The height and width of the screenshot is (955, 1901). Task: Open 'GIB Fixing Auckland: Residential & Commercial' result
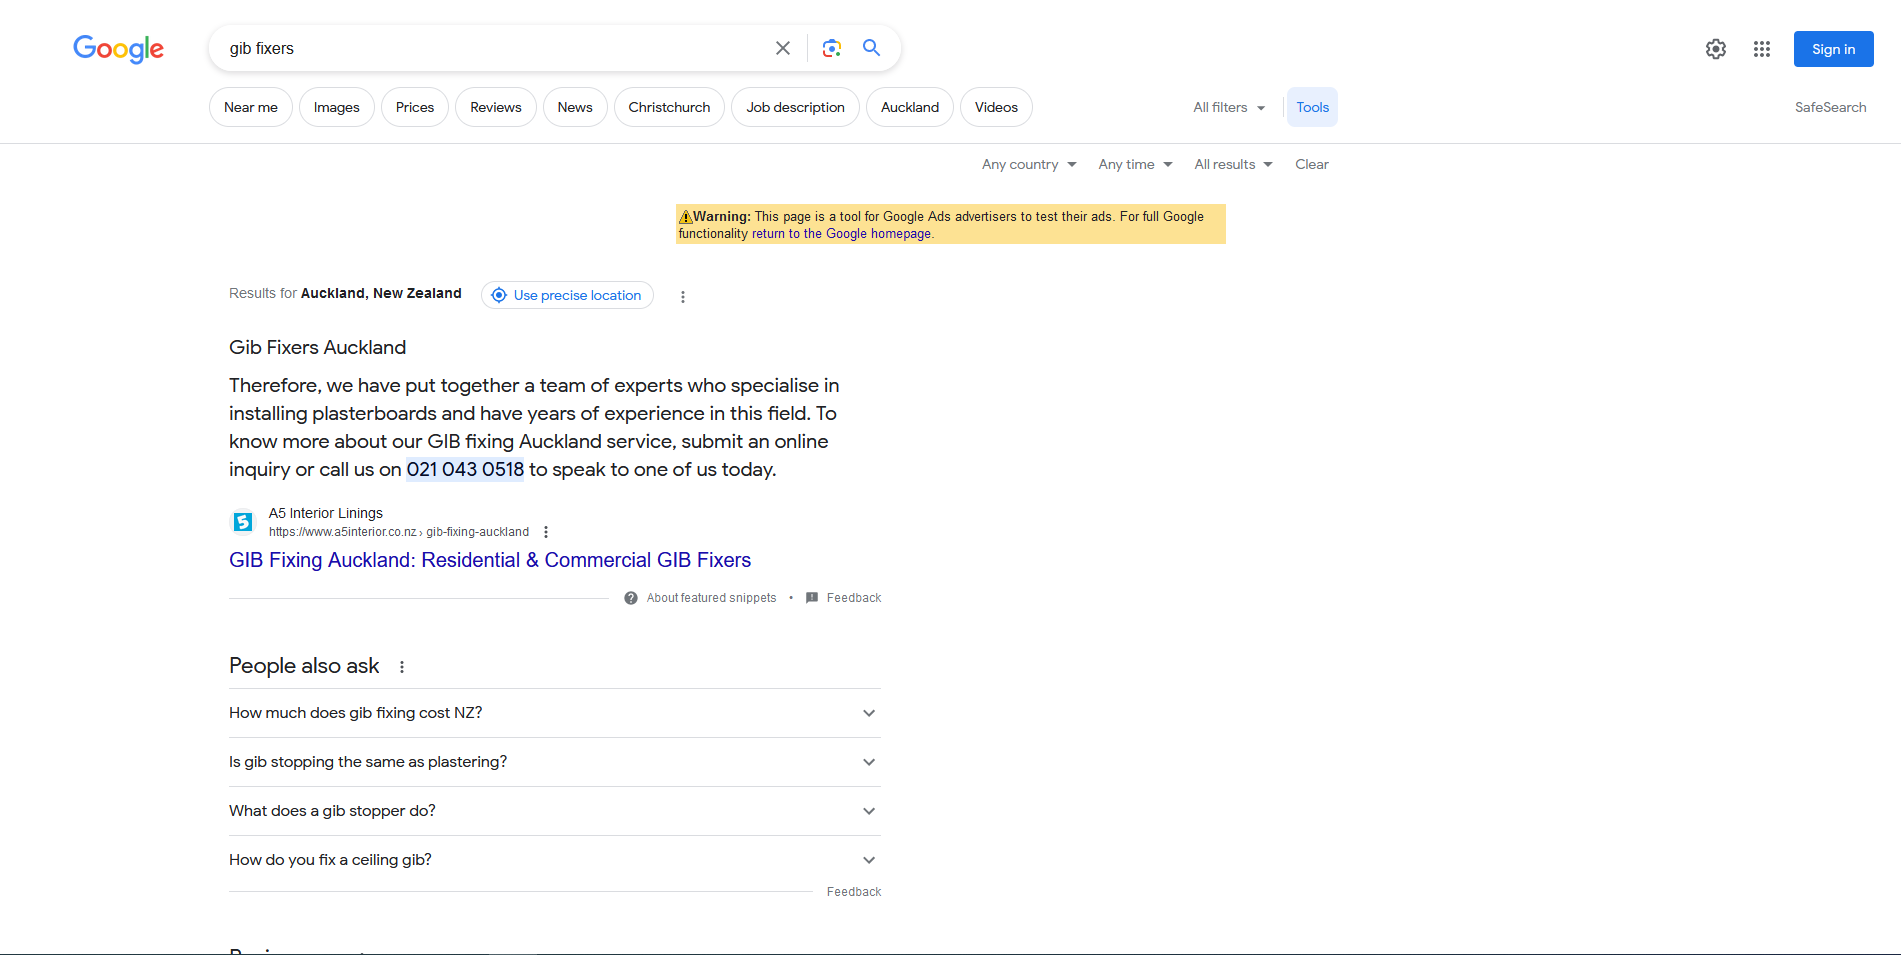click(x=490, y=560)
